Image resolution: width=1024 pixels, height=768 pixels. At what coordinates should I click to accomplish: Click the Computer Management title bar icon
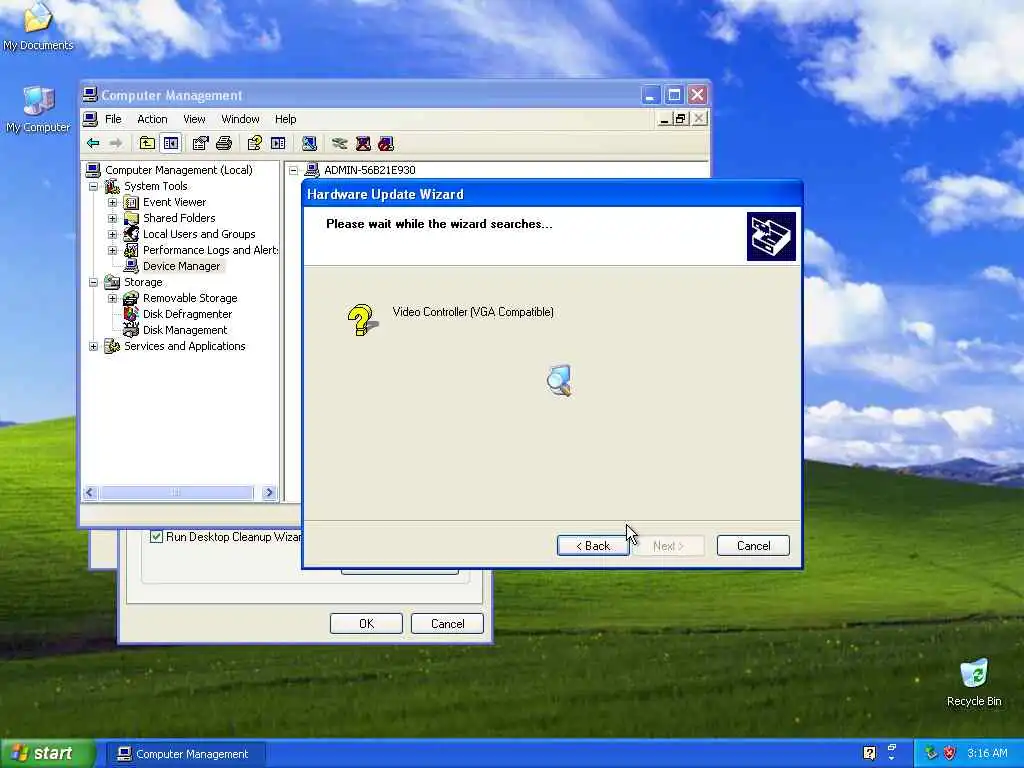[90, 95]
